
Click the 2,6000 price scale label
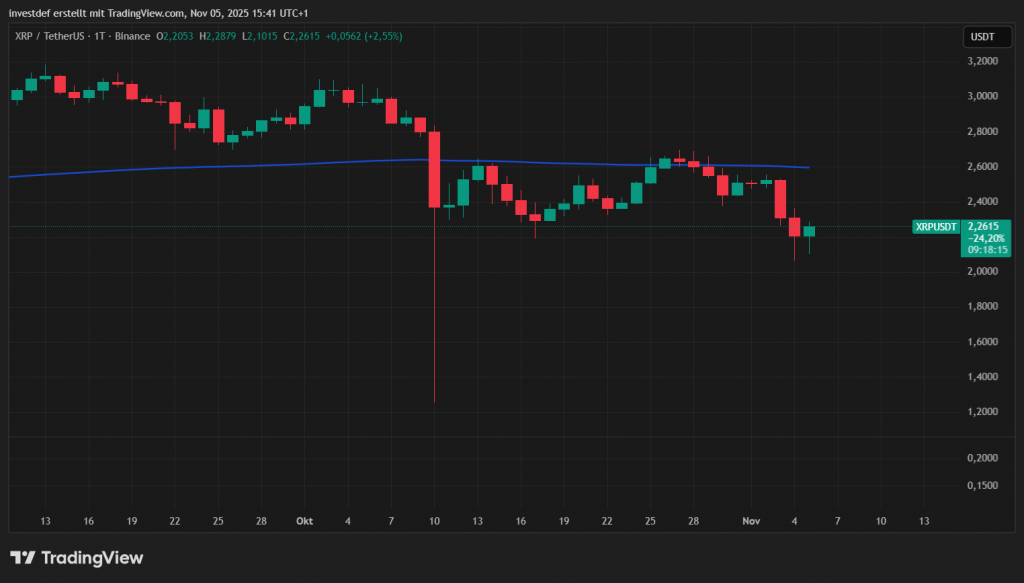[982, 167]
